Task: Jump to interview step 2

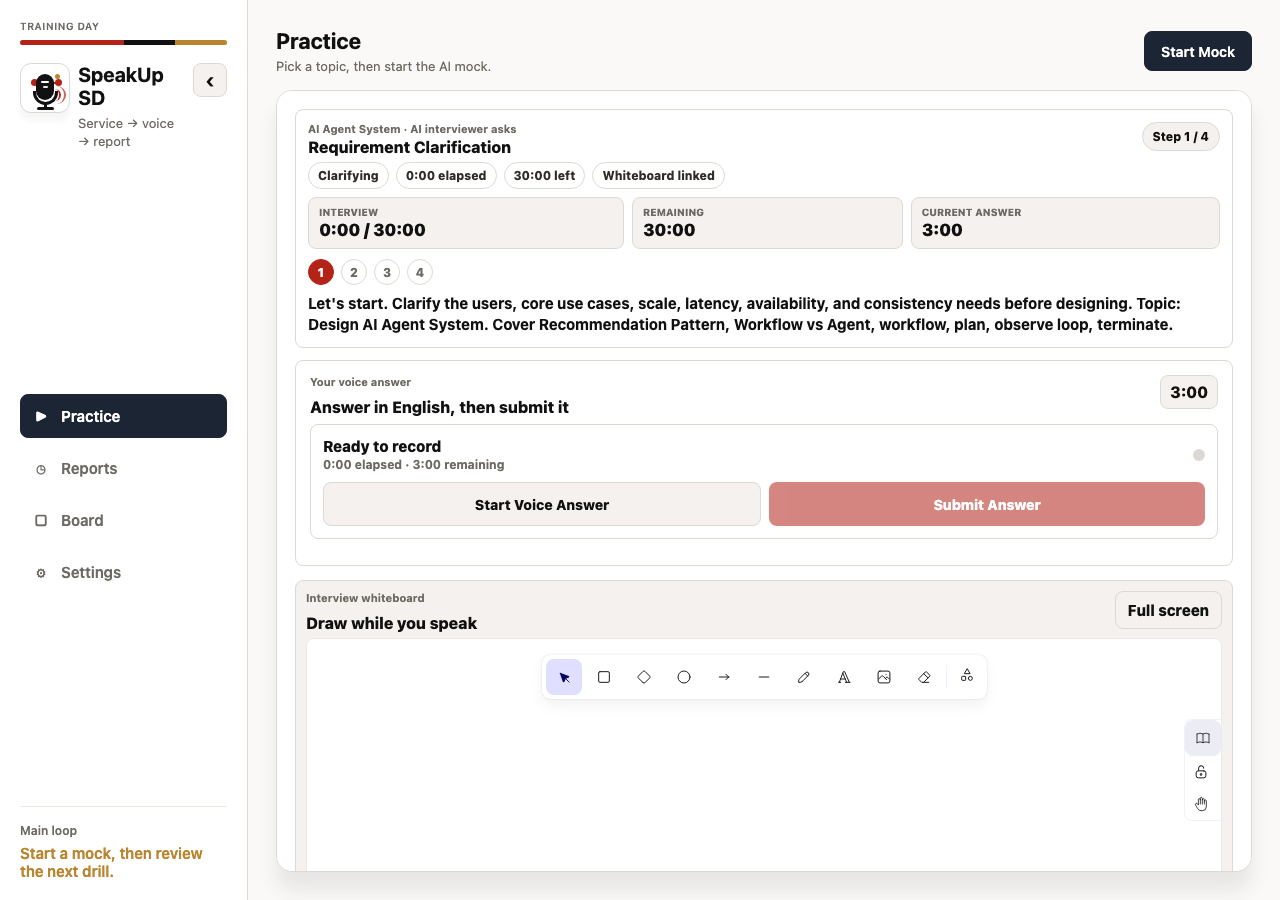Action: click(354, 272)
